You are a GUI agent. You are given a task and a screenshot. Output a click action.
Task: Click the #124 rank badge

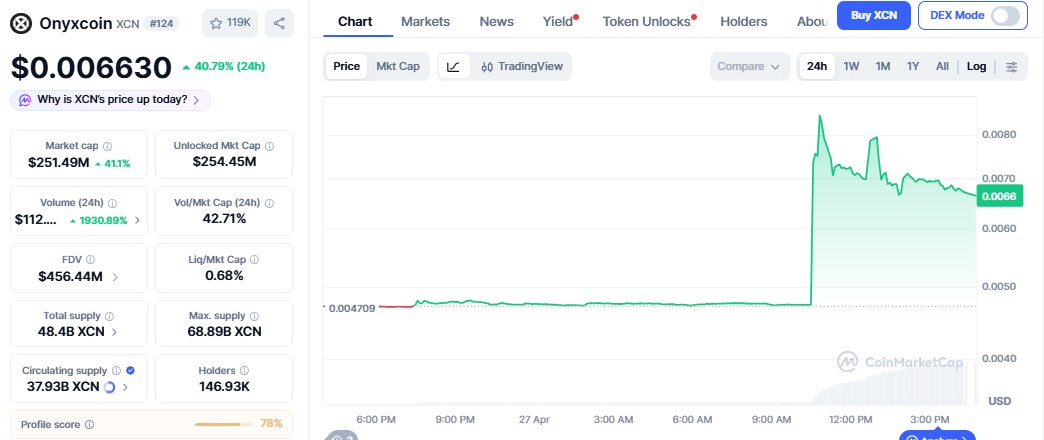click(x=160, y=24)
